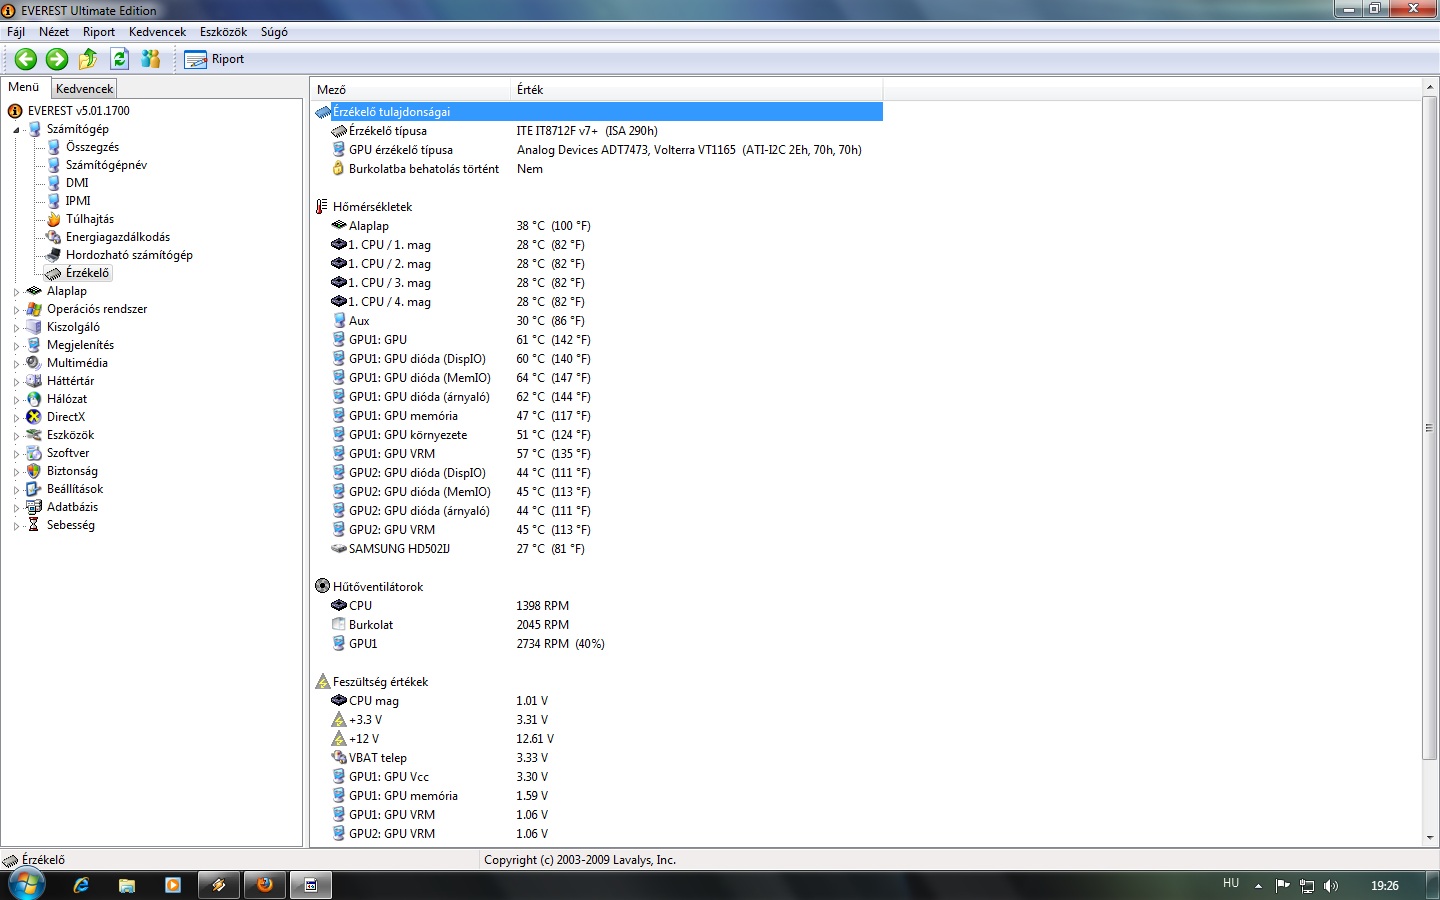Expand the DirectX tree node

click(16, 418)
